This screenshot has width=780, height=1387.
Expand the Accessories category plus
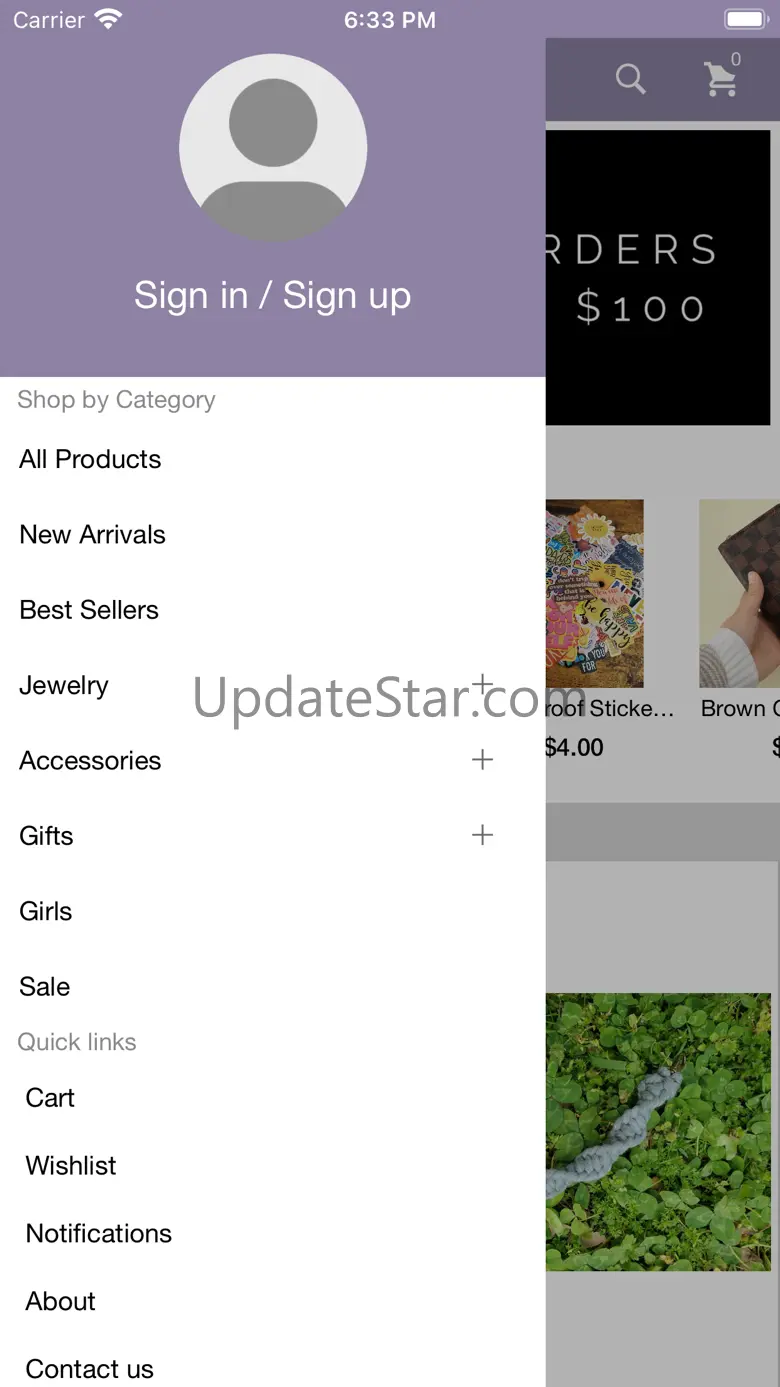(482, 760)
